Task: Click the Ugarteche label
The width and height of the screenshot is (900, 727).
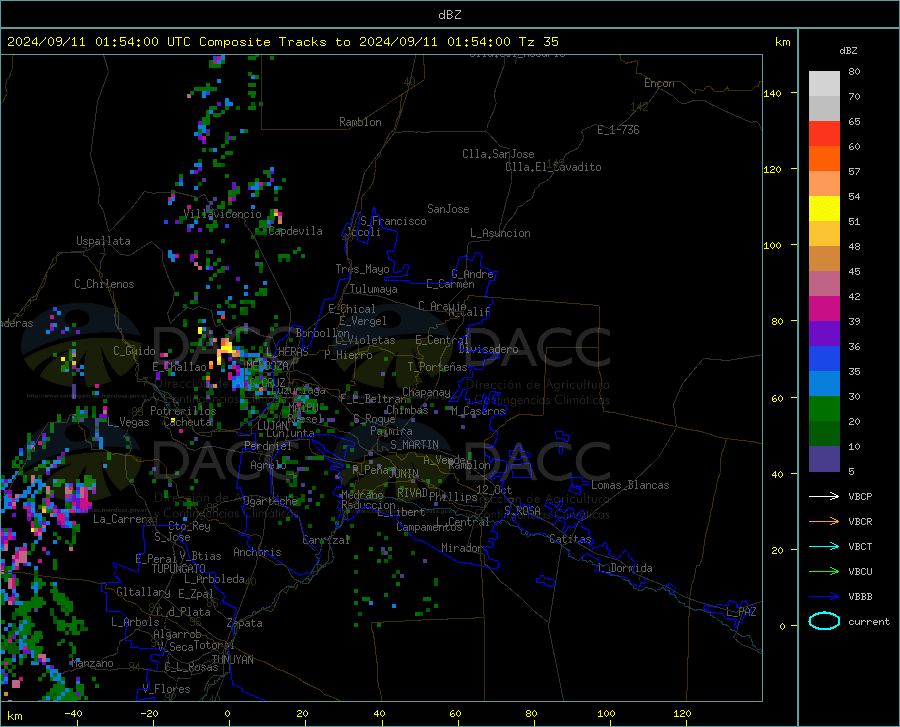Action: 270,501
